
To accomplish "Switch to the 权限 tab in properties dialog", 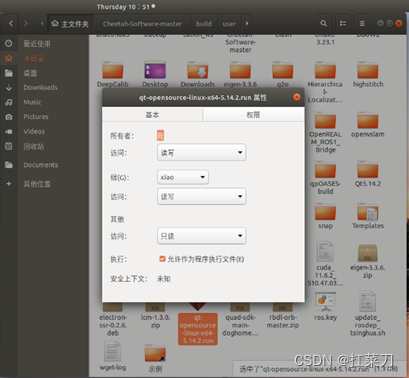I will 253,115.
